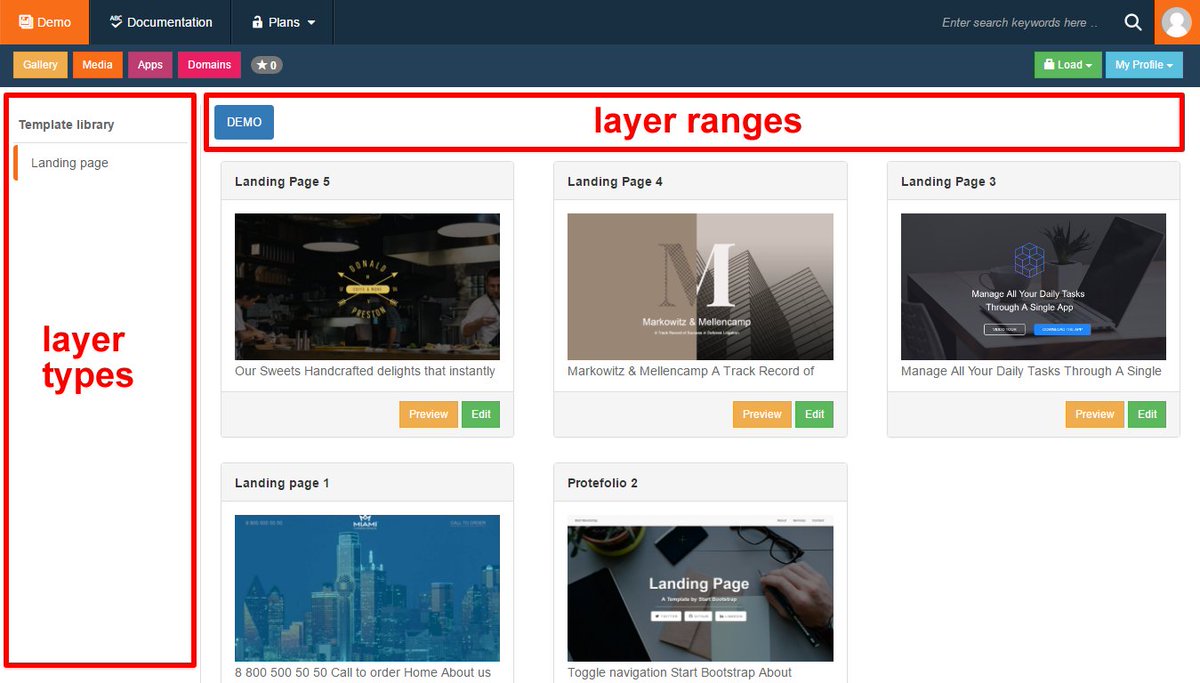Click the star favorites counter badge
Screen dimensions: 1200x683
click(266, 65)
